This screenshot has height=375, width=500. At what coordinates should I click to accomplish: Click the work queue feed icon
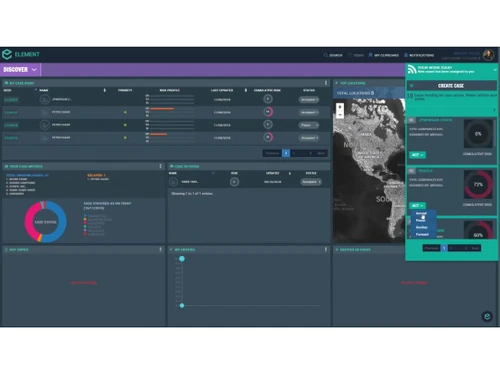412,69
